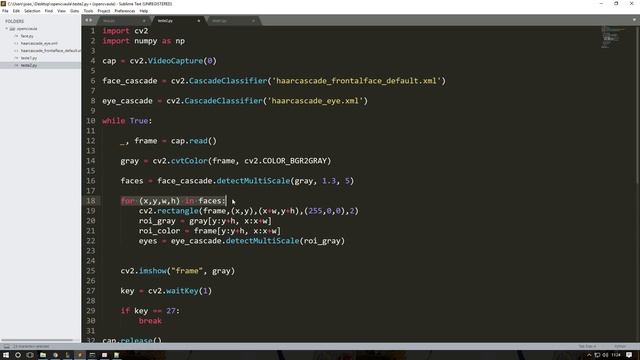Click 'waitKey' on line 27
Image resolution: width=640 pixels, height=360 pixels.
(x=182, y=291)
